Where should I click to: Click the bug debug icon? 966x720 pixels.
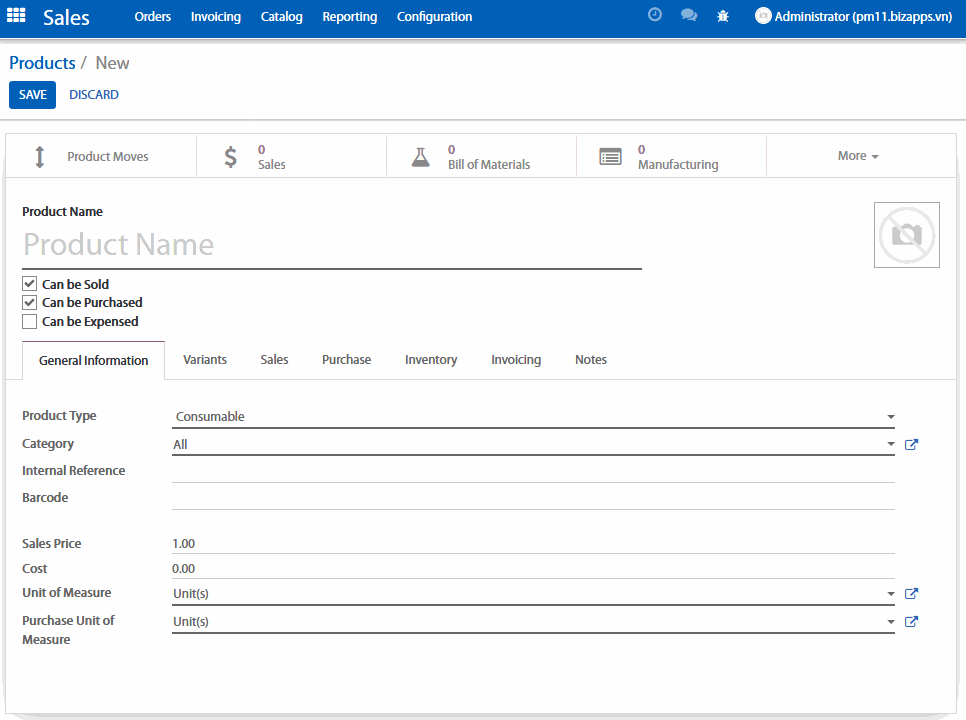coord(723,16)
